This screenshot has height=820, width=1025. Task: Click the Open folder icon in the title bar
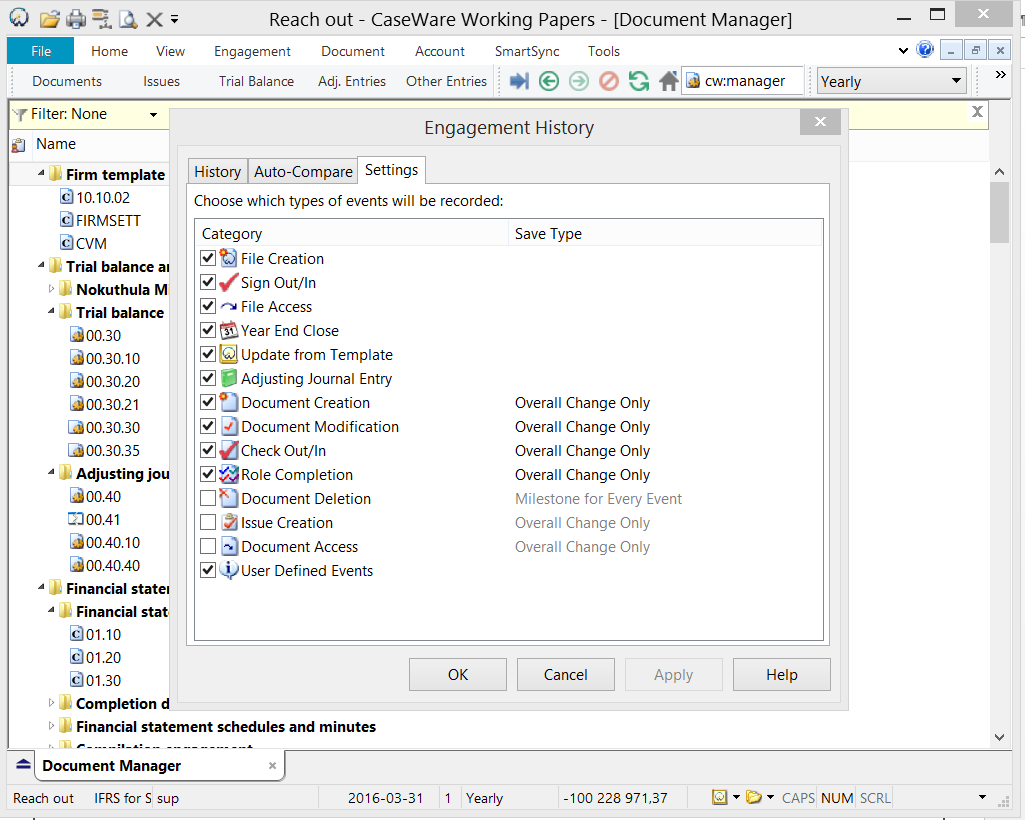pos(49,19)
